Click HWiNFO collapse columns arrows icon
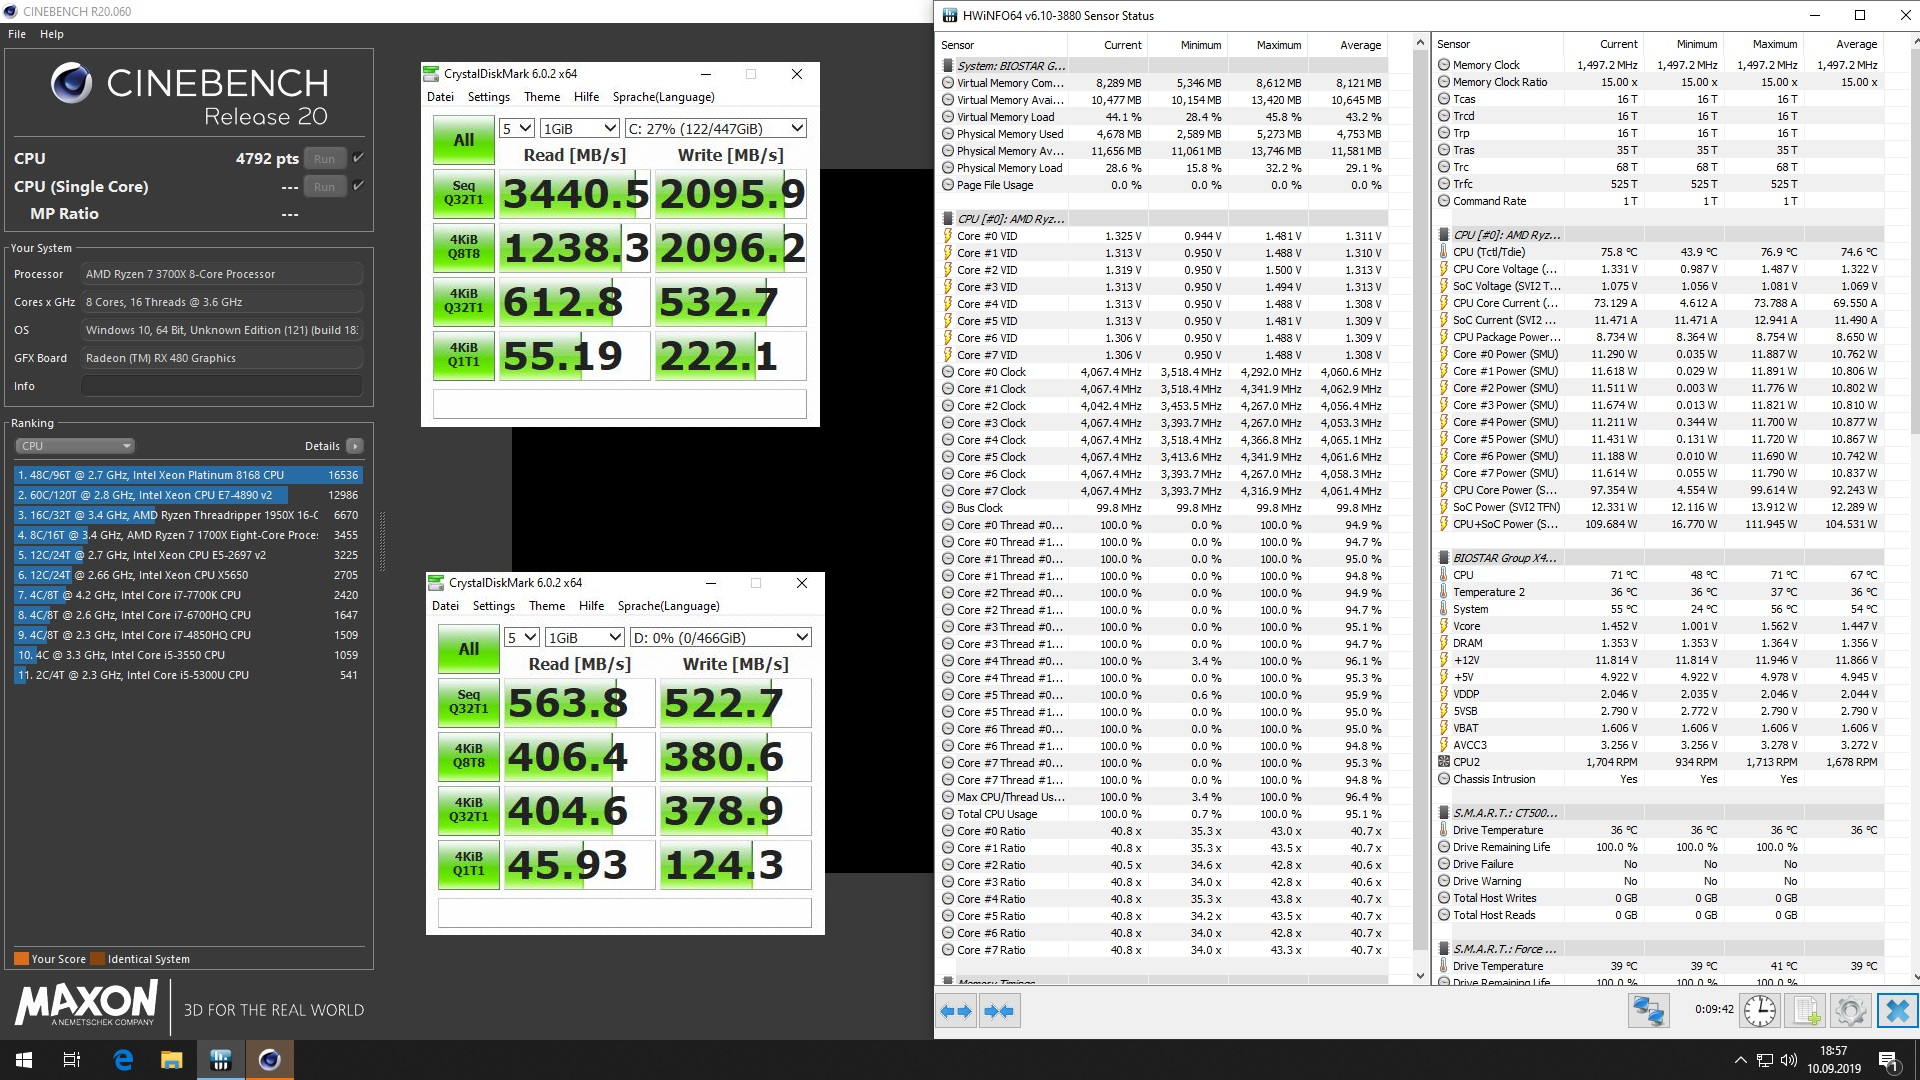 tap(998, 1011)
